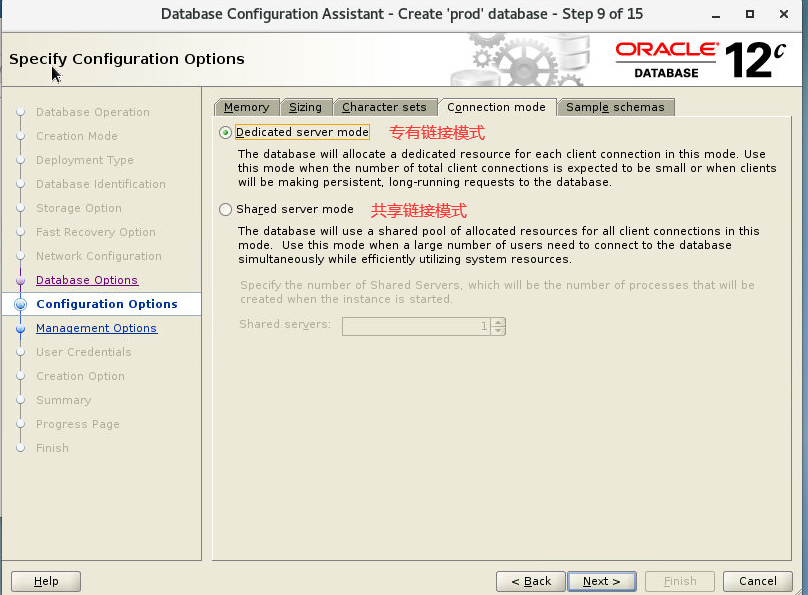Click User Credentials step in sidebar
The image size is (808, 595).
pos(83,352)
